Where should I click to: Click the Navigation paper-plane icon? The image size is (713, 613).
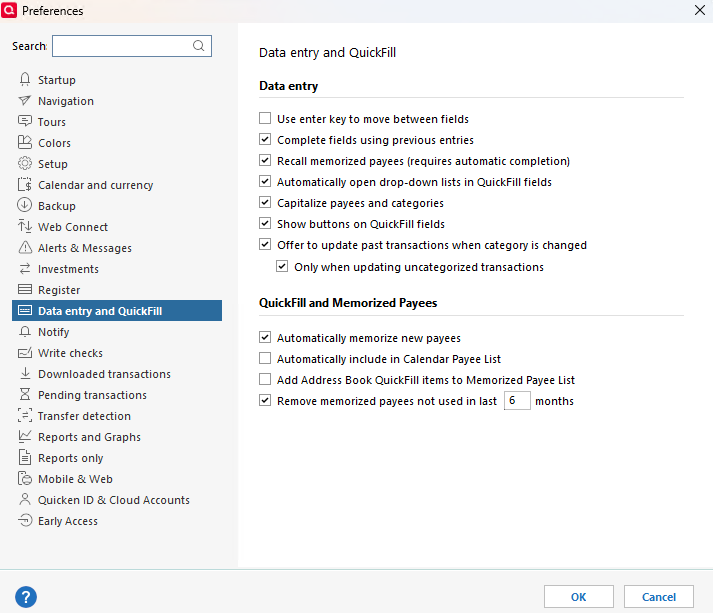(x=25, y=100)
